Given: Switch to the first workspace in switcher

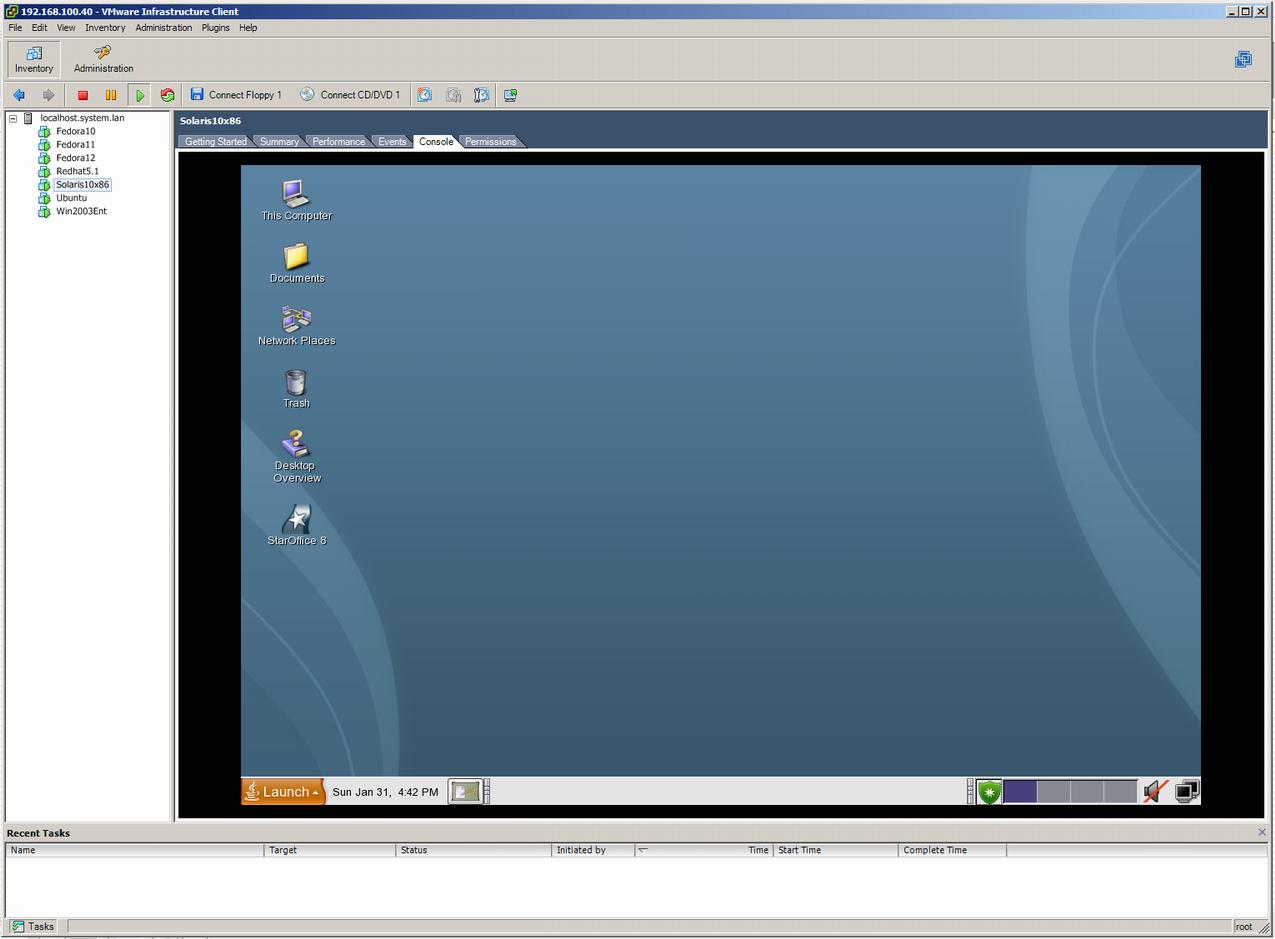Looking at the screenshot, I should 1020,792.
